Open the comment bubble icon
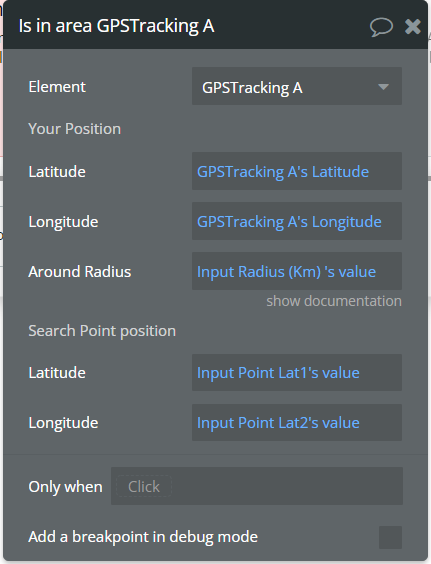 [x=381, y=27]
